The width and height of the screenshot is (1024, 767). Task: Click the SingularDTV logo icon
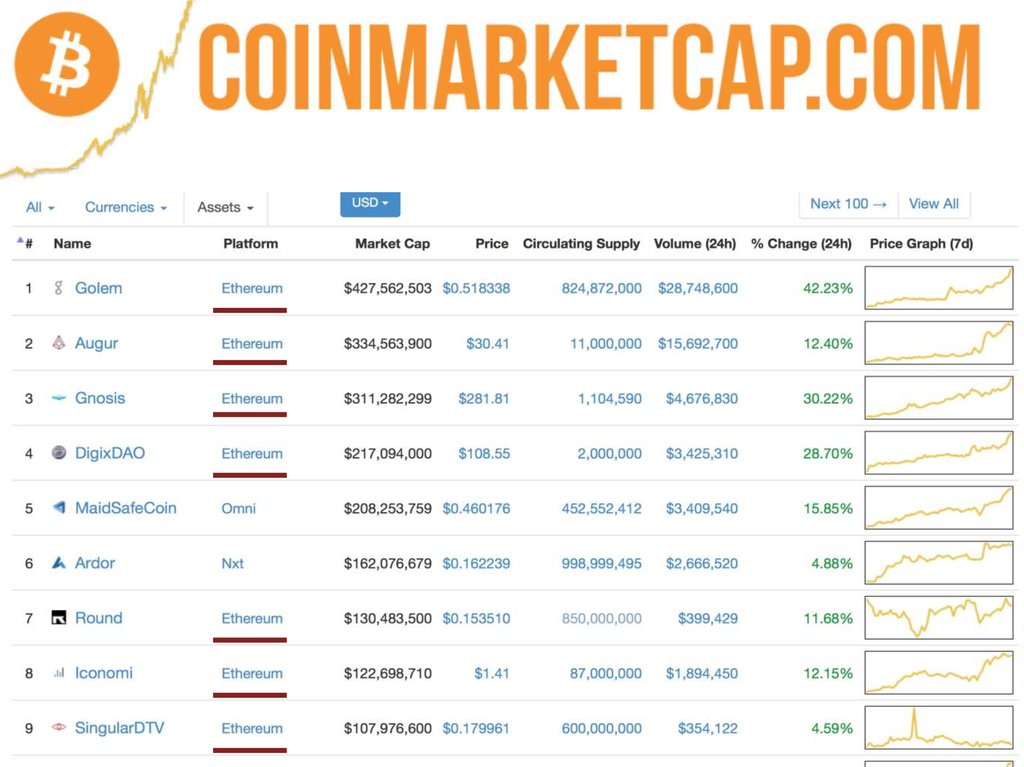[x=59, y=728]
